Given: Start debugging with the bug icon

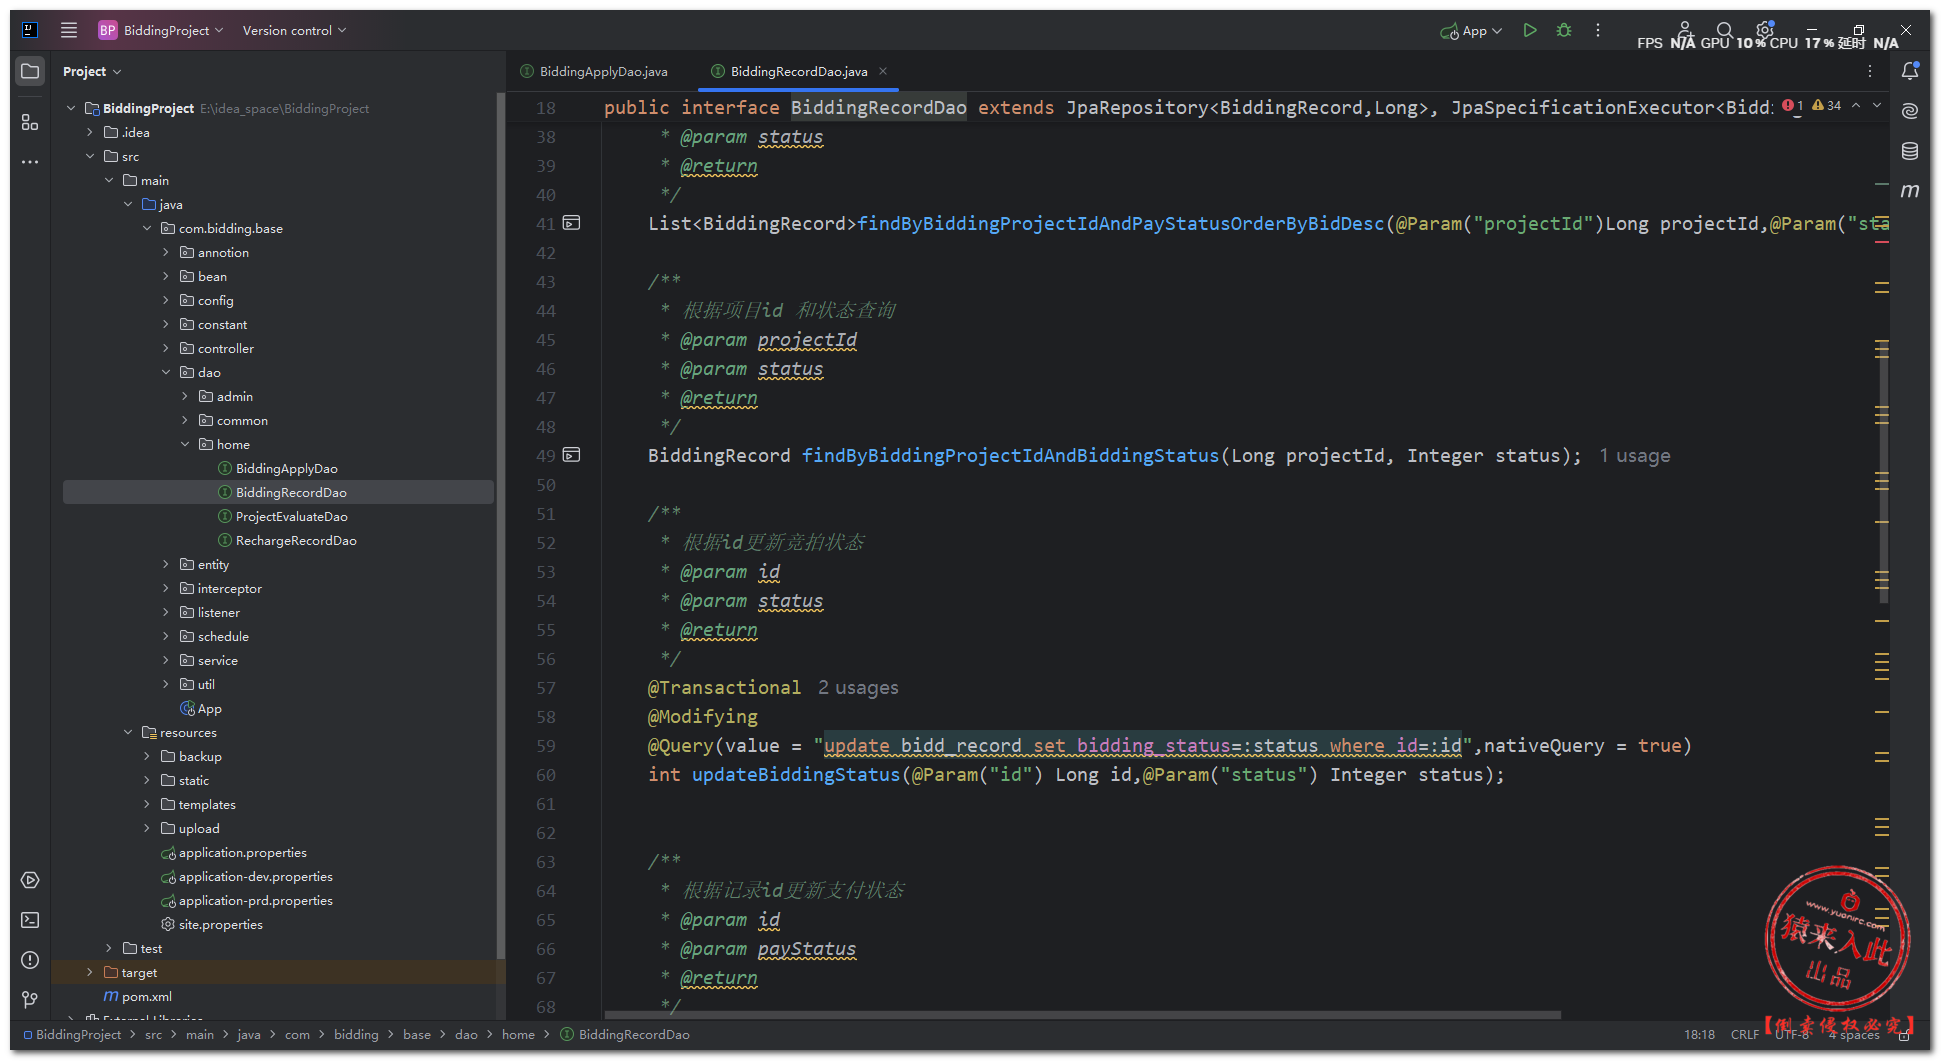Looking at the screenshot, I should [x=1564, y=30].
